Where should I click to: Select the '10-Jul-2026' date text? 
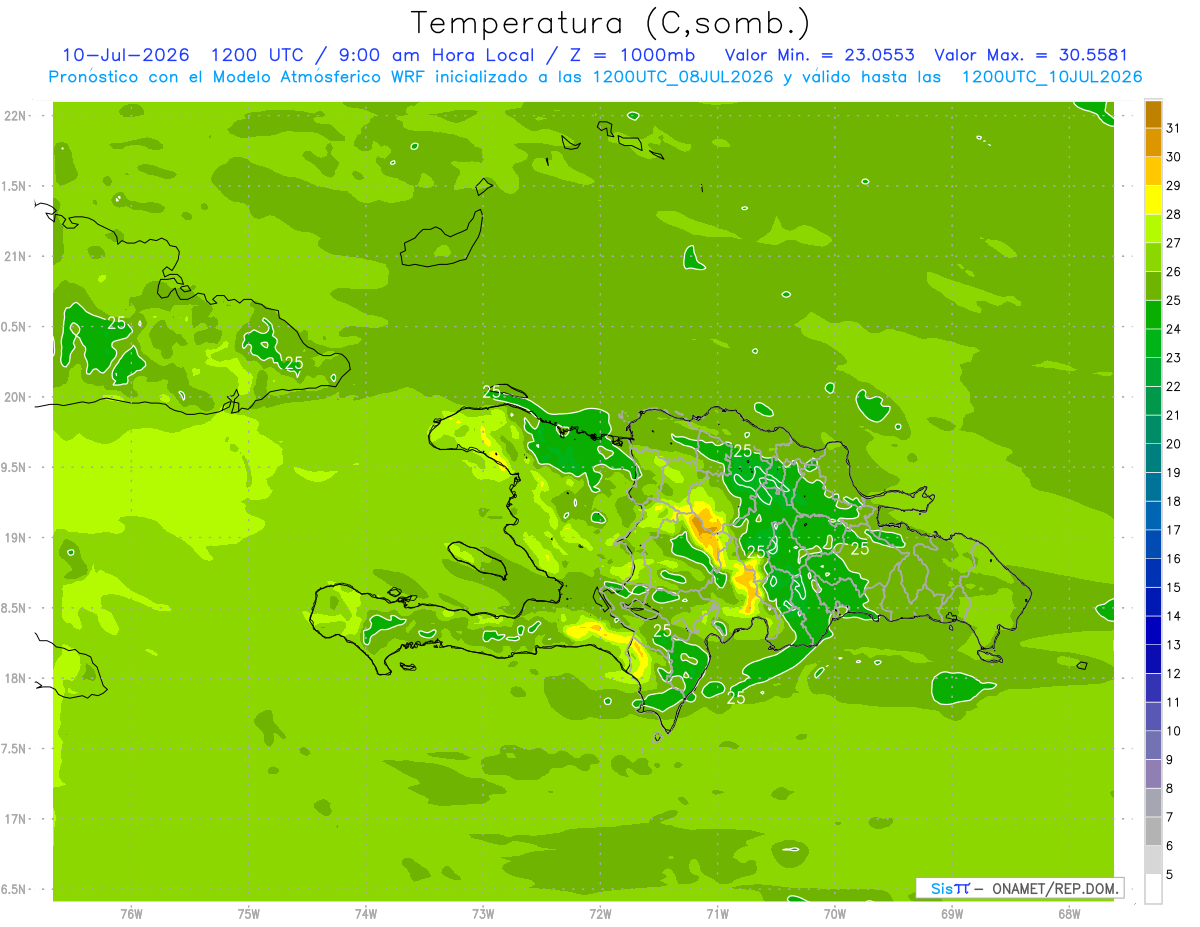click(x=125, y=55)
